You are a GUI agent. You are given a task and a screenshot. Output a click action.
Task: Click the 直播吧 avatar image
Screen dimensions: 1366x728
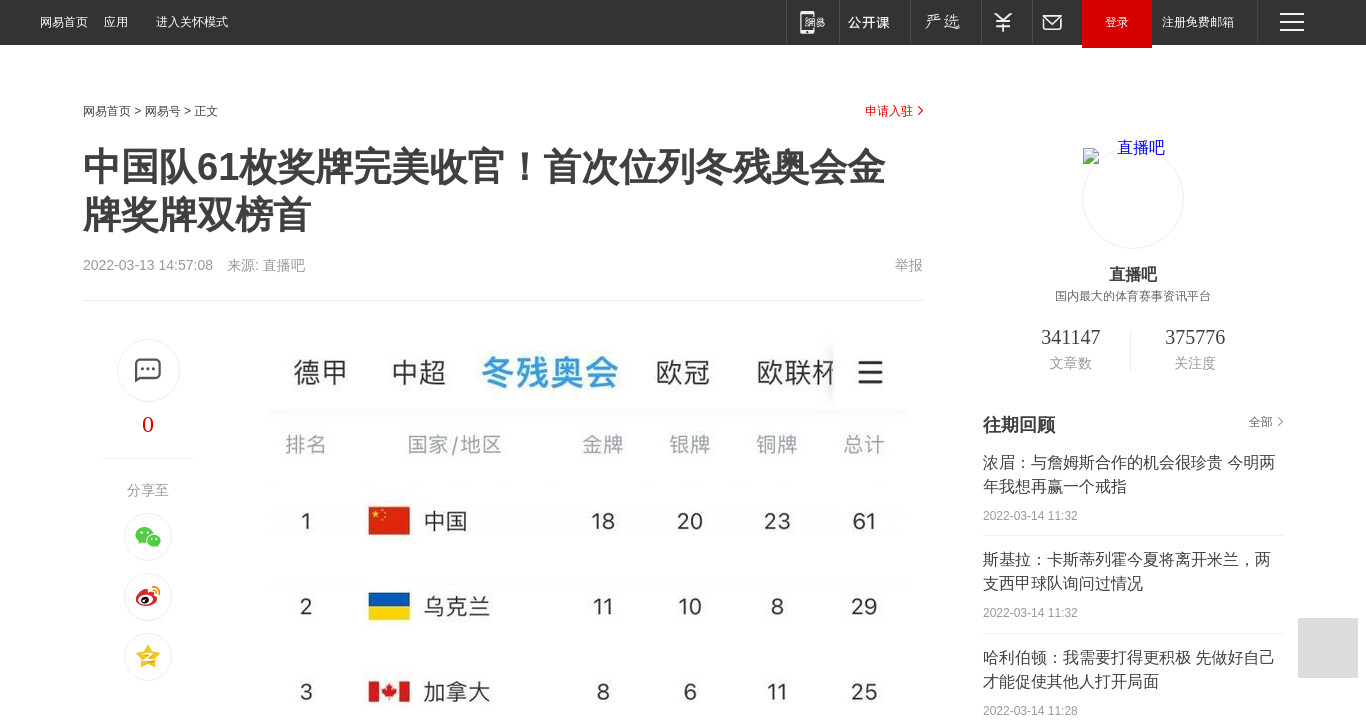click(x=1133, y=198)
